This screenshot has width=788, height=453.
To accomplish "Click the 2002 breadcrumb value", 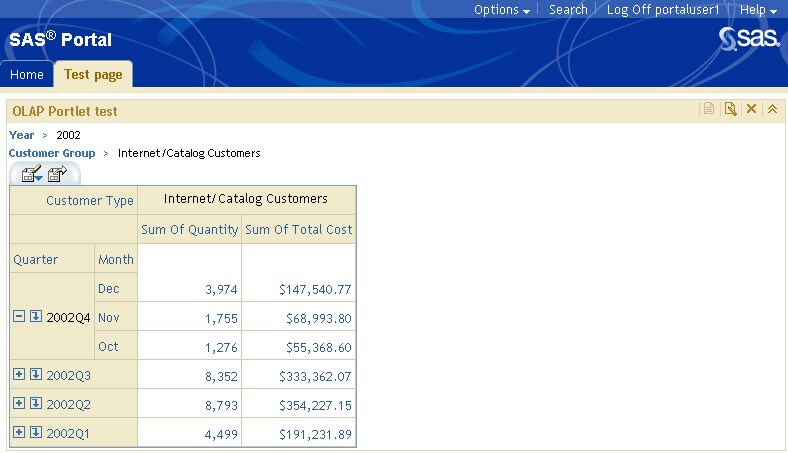I will (x=68, y=135).
